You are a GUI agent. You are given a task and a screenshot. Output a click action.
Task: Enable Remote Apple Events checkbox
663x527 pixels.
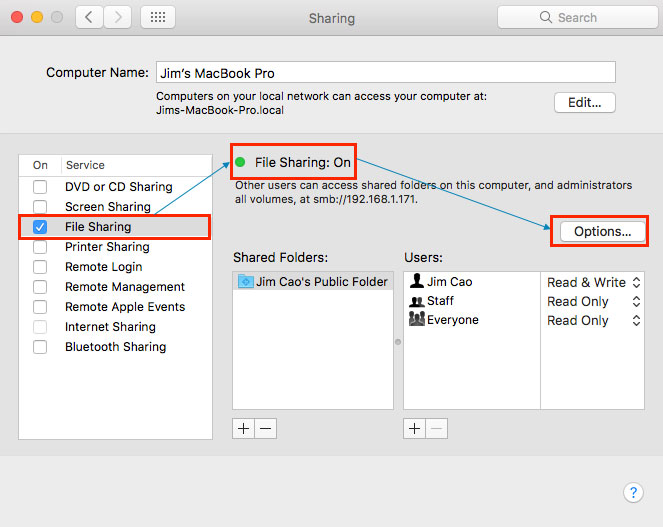[40, 307]
